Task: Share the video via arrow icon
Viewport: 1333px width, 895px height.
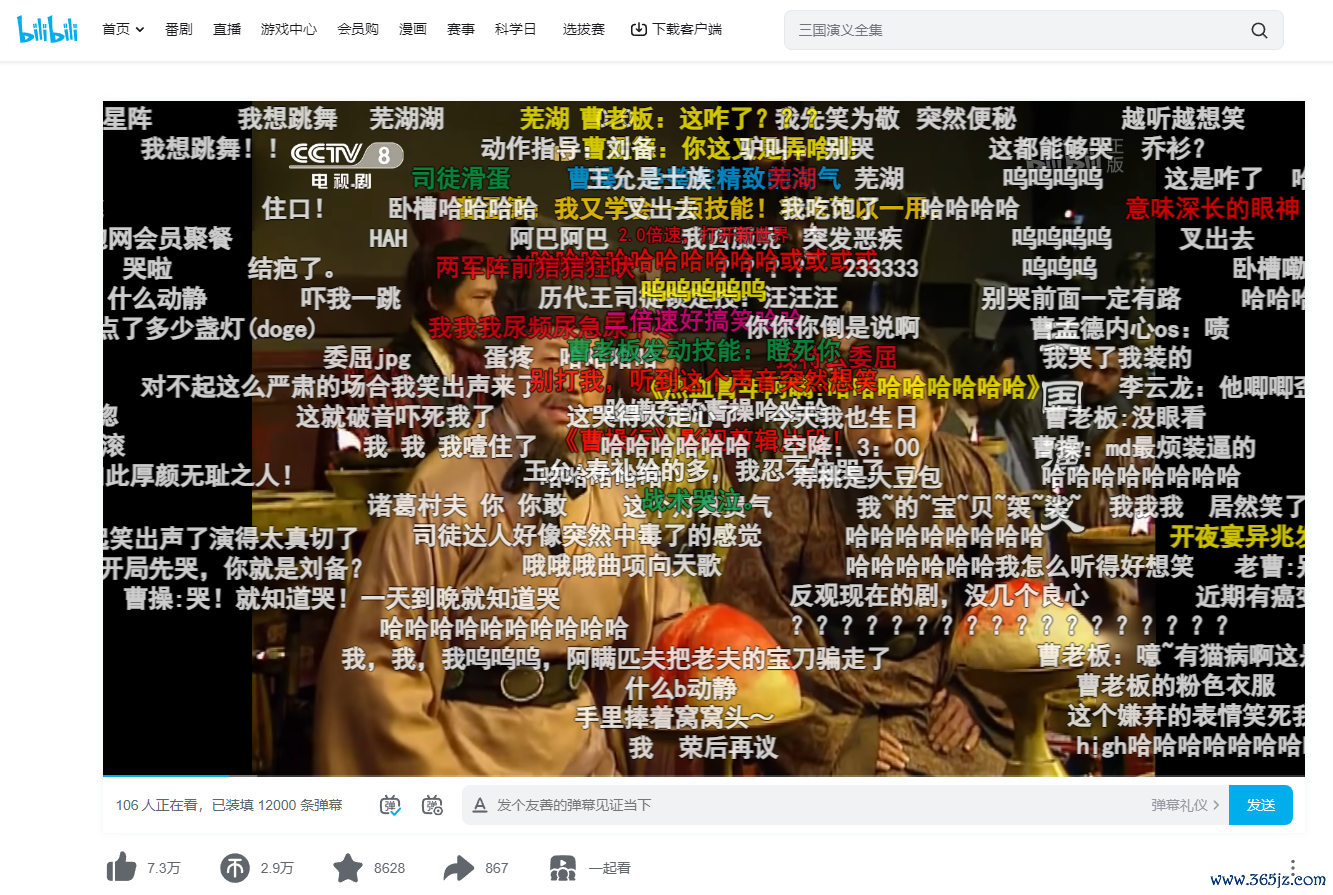Action: (x=458, y=868)
